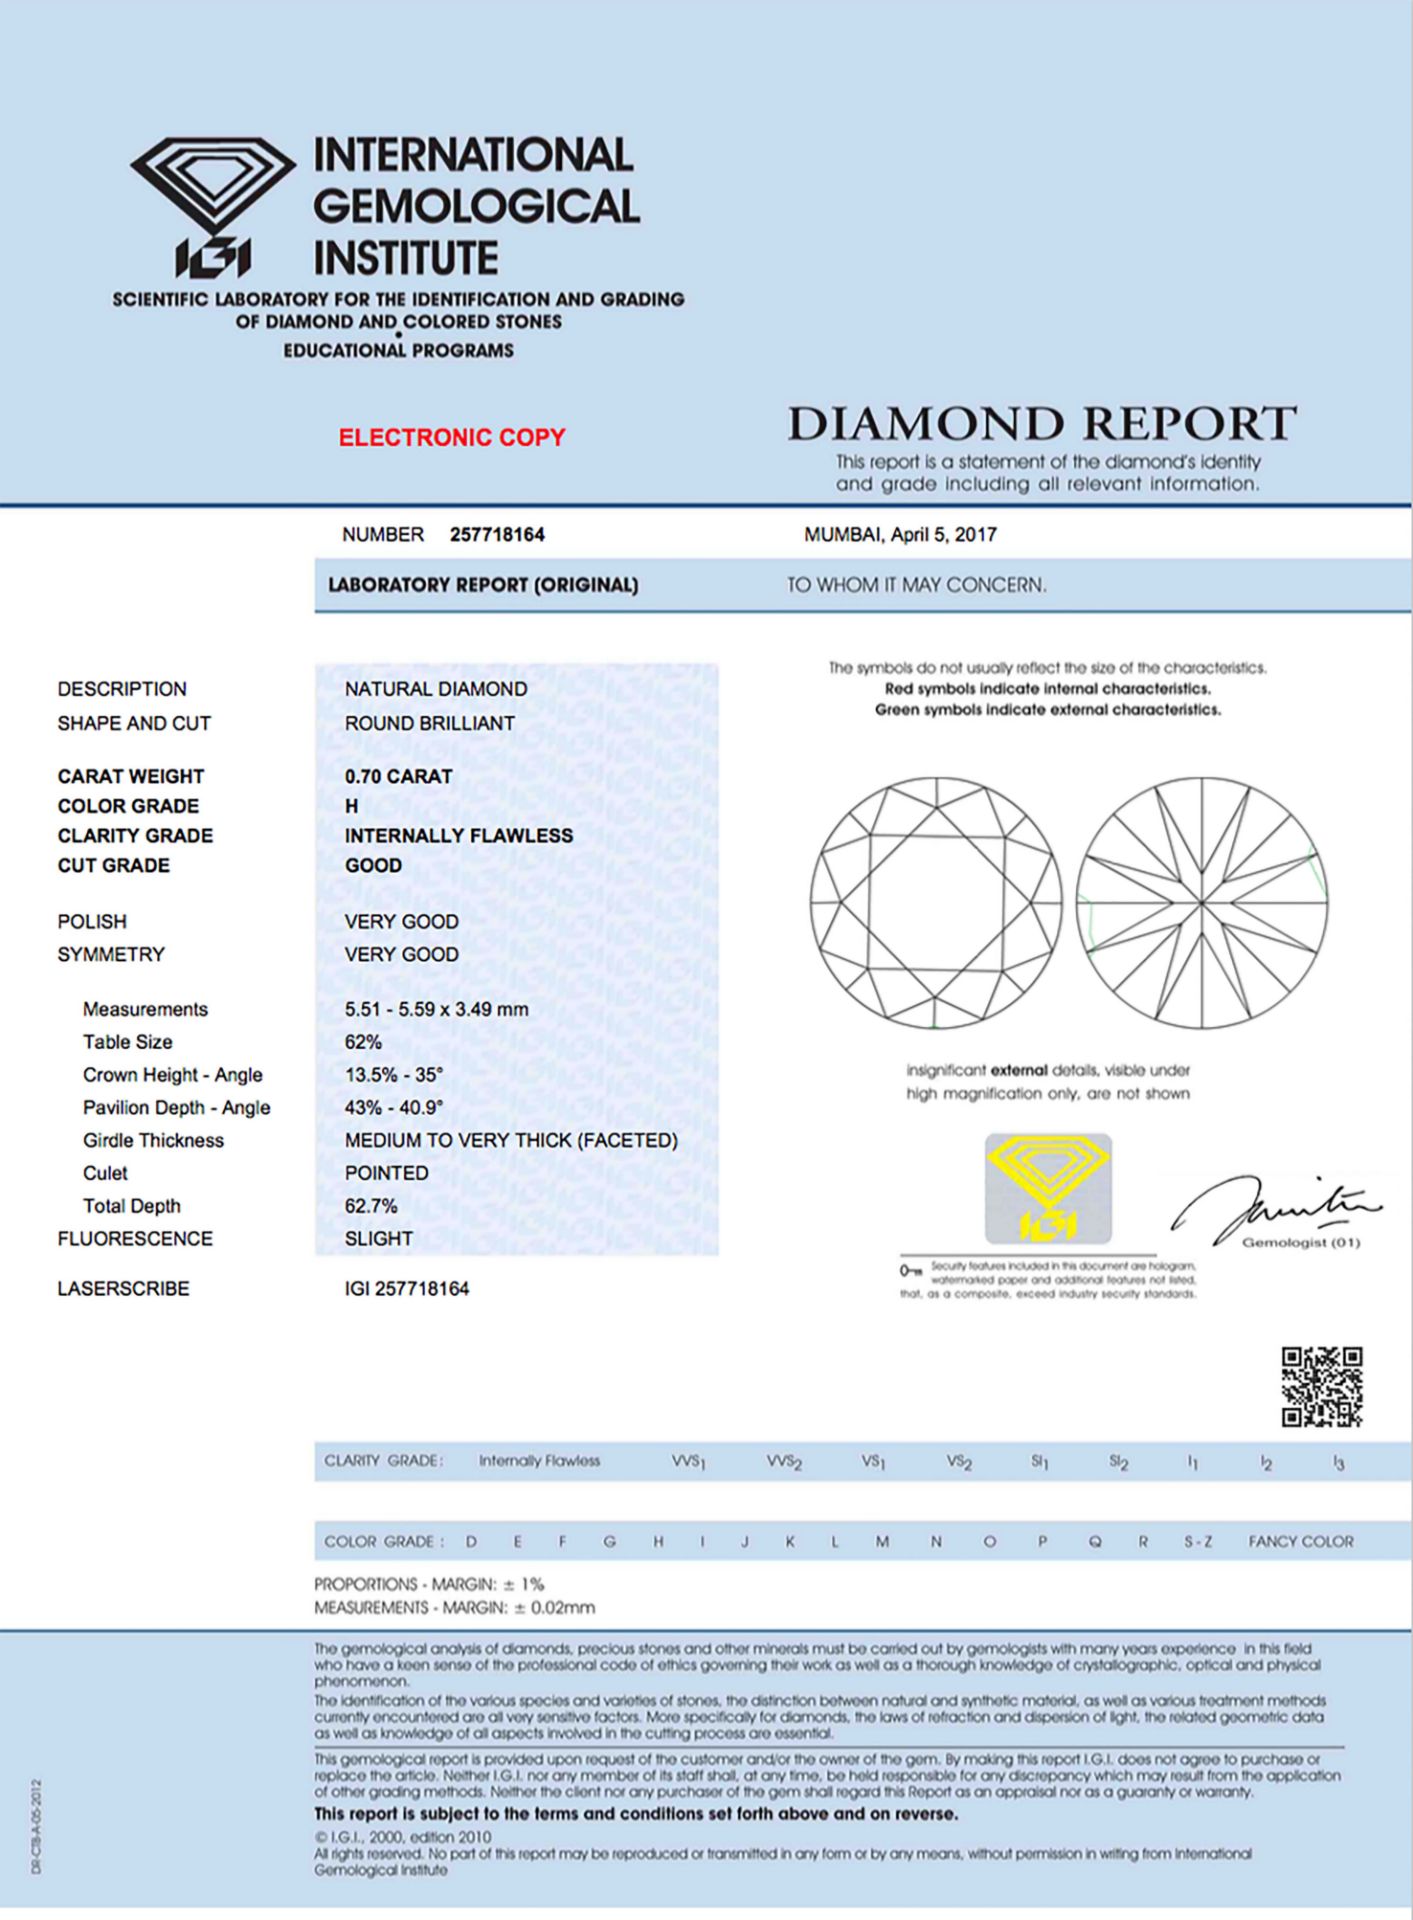Click the IGI diamond logo at top

tap(212, 207)
